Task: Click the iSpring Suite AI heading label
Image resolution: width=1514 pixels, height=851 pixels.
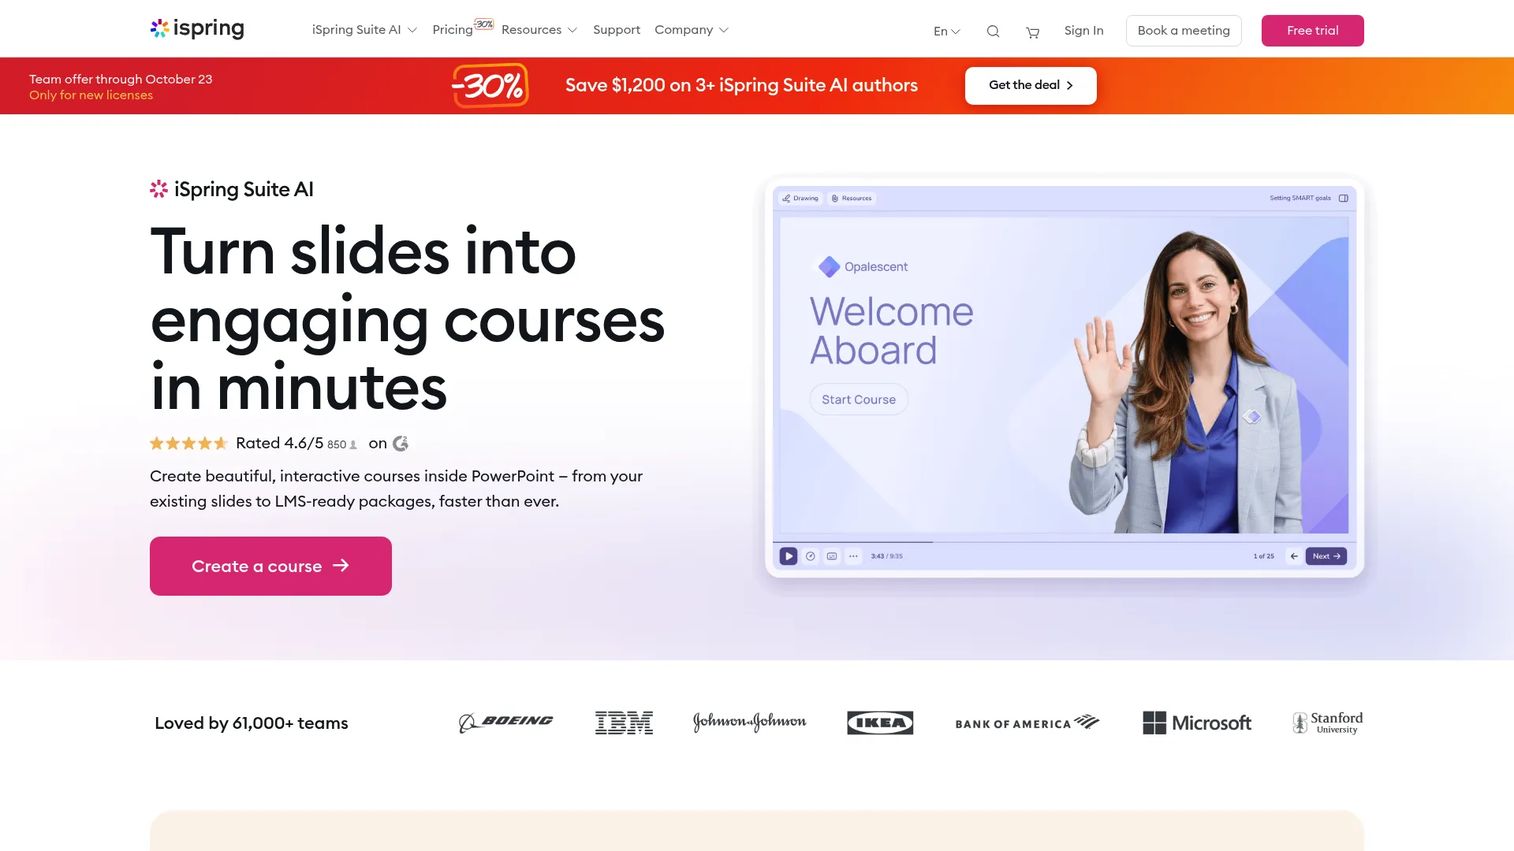Action: tap(232, 189)
